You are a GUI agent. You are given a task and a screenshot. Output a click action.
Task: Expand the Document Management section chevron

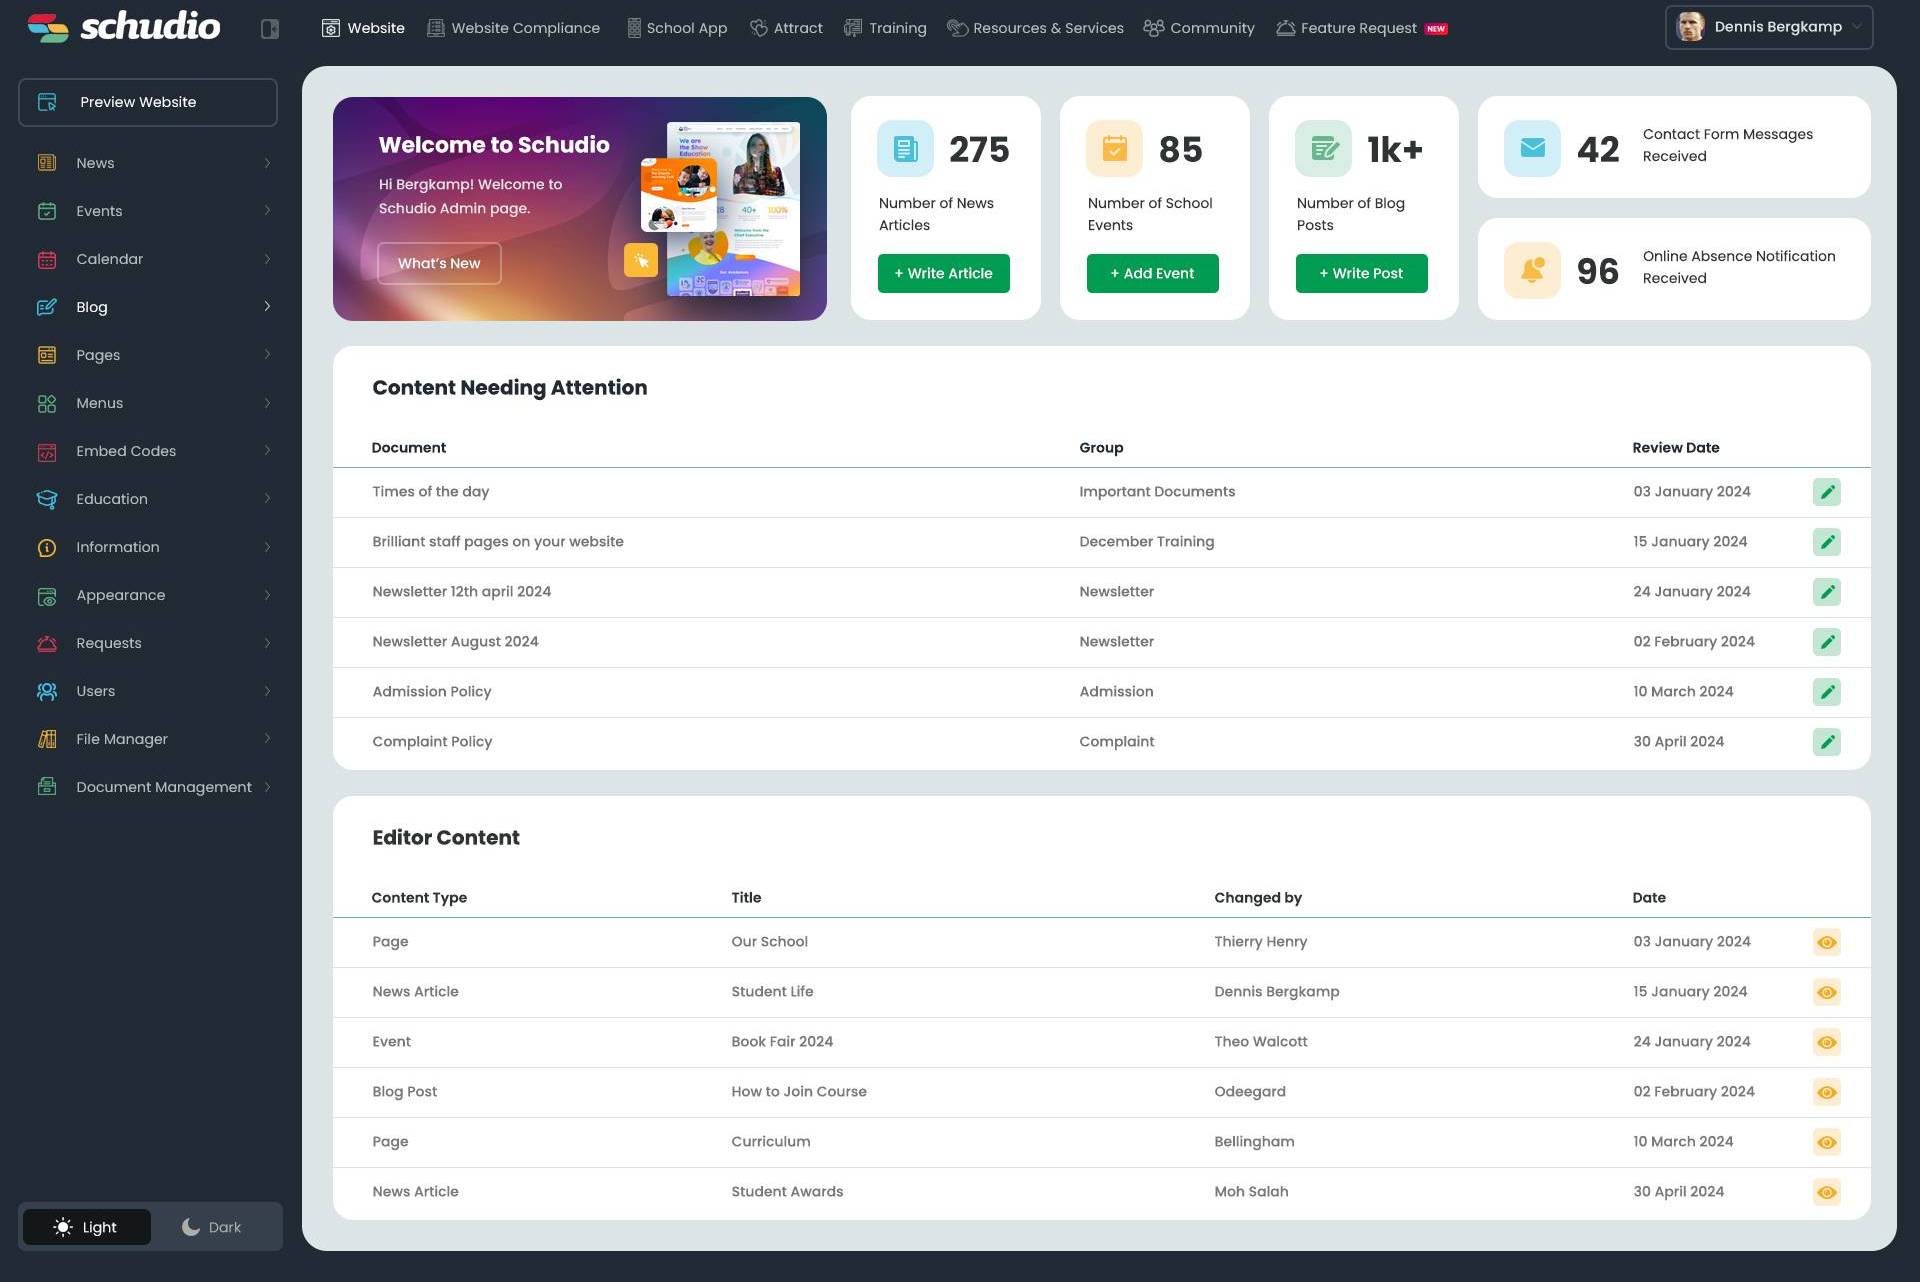point(267,787)
